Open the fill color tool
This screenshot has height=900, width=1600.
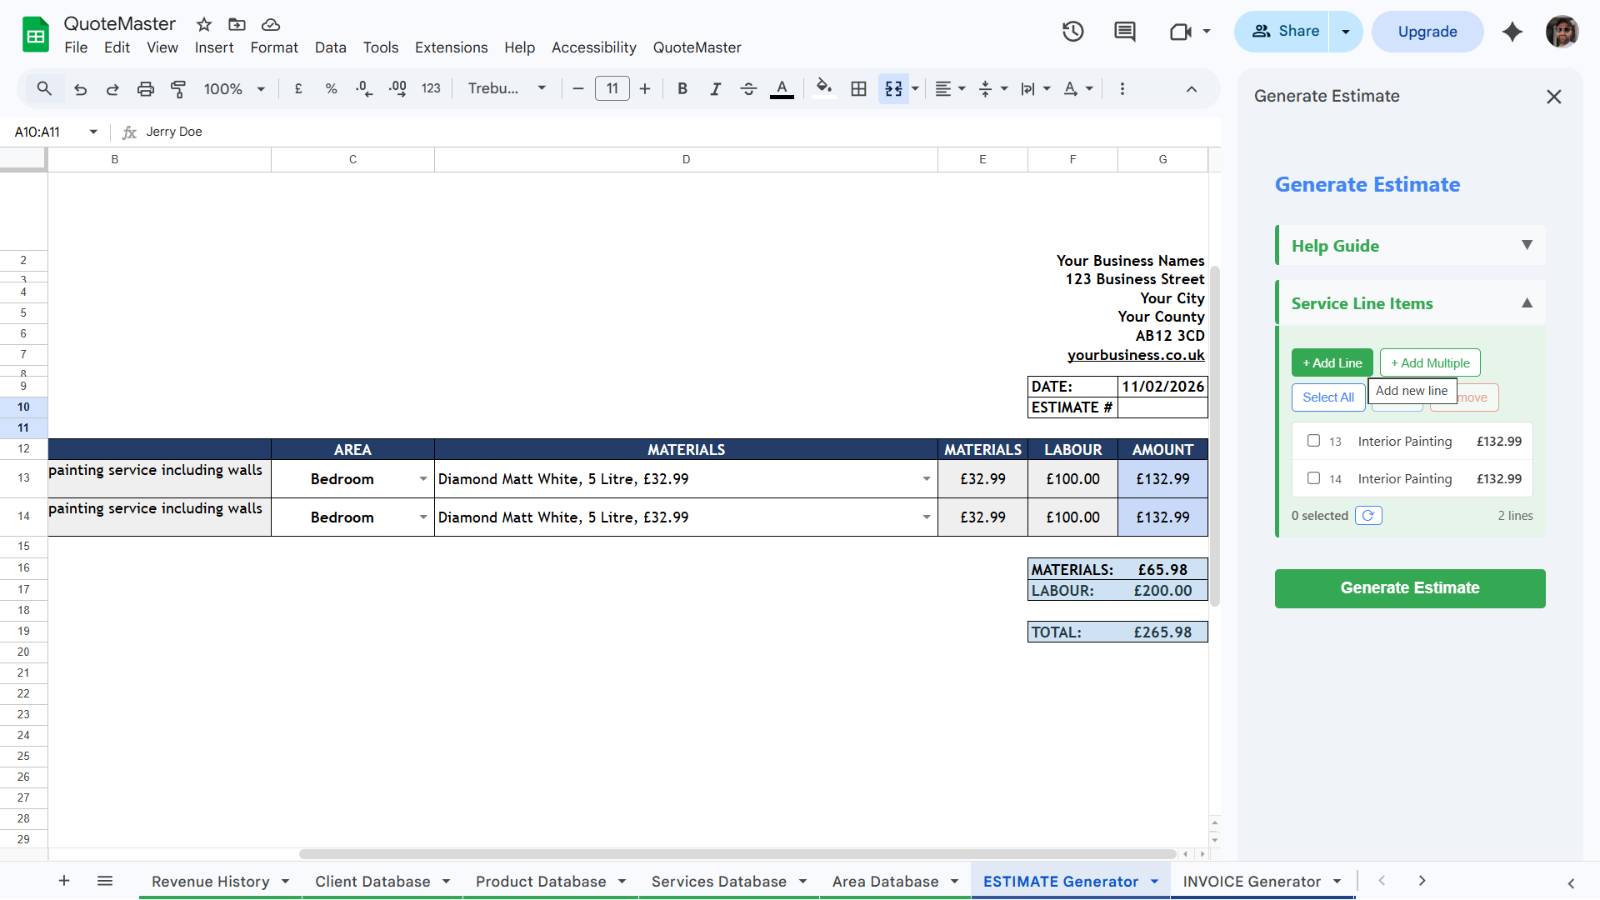click(x=823, y=88)
